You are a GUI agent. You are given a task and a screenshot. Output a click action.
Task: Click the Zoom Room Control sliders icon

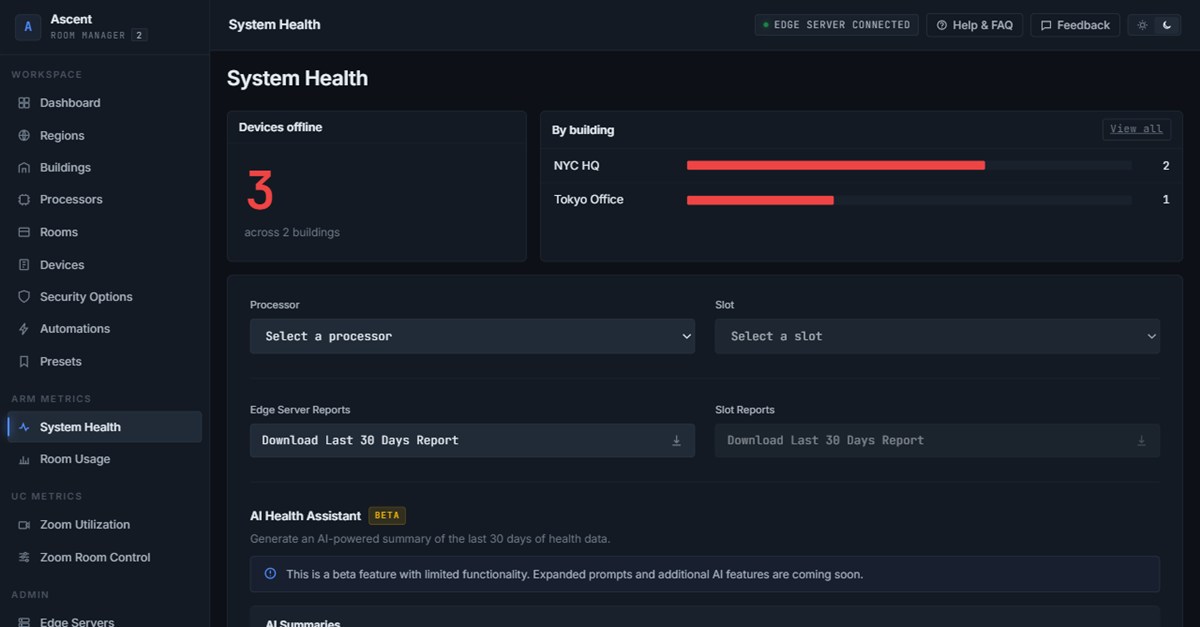coord(24,558)
